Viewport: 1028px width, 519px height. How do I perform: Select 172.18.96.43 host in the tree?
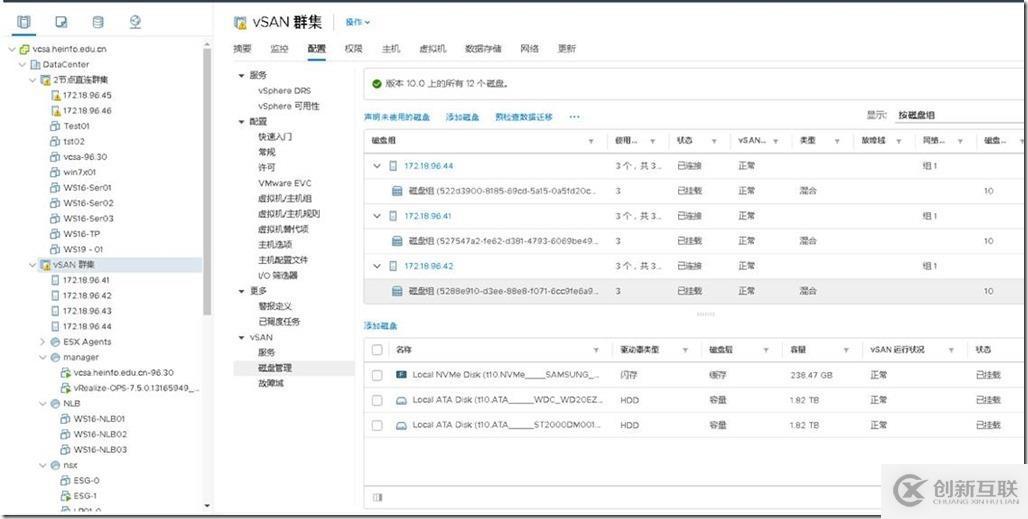point(86,311)
